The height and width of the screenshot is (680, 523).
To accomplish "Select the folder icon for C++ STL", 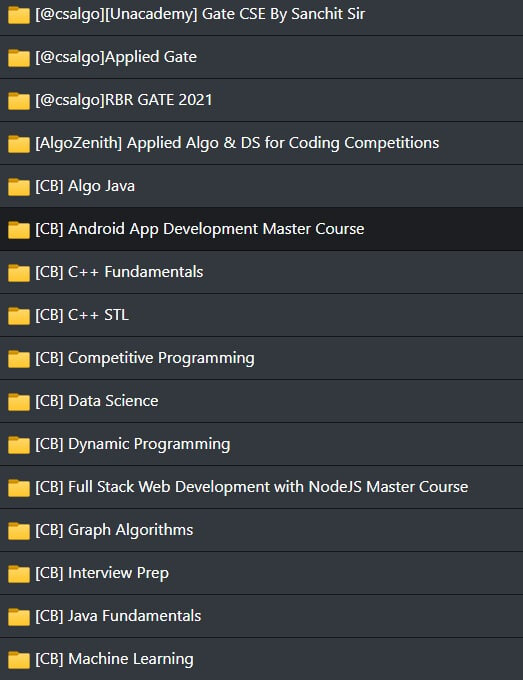I will 19,315.
